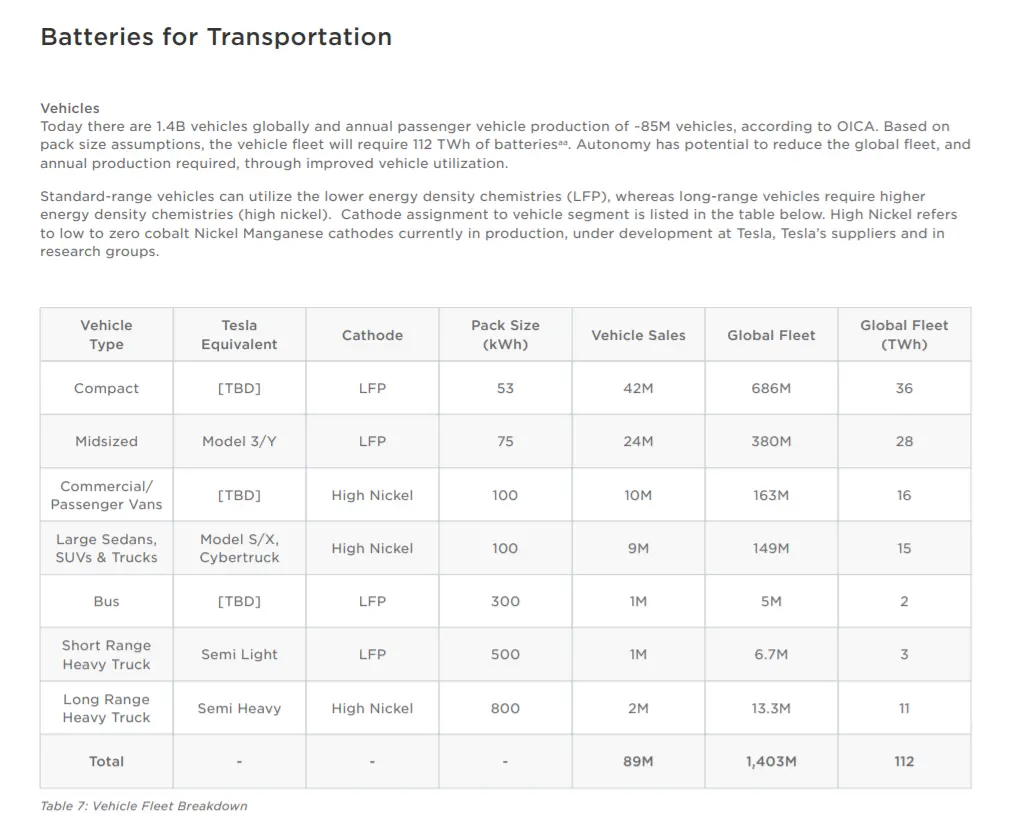Click the 'Batteries for Transportation' page title
Viewport: 1011px width, 834px height.
click(x=216, y=38)
